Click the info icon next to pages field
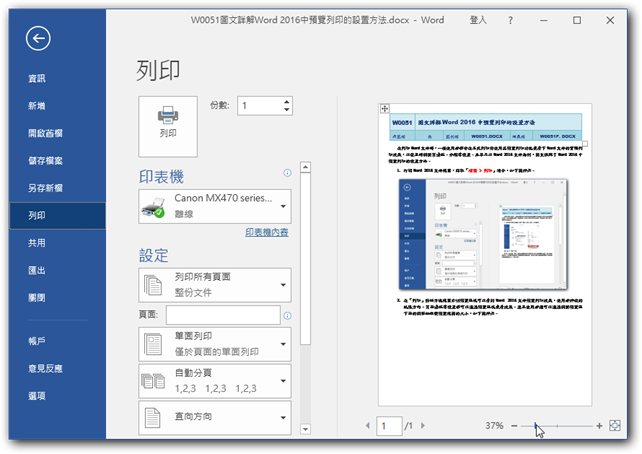Viewport: 642px width, 454px height. point(287,316)
